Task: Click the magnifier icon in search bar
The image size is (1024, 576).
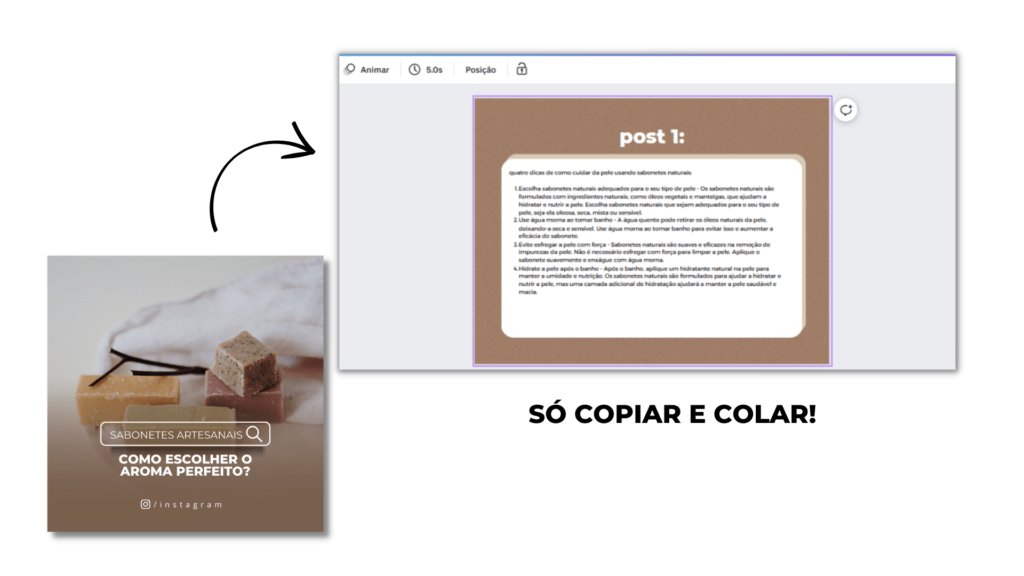Action: click(x=255, y=434)
